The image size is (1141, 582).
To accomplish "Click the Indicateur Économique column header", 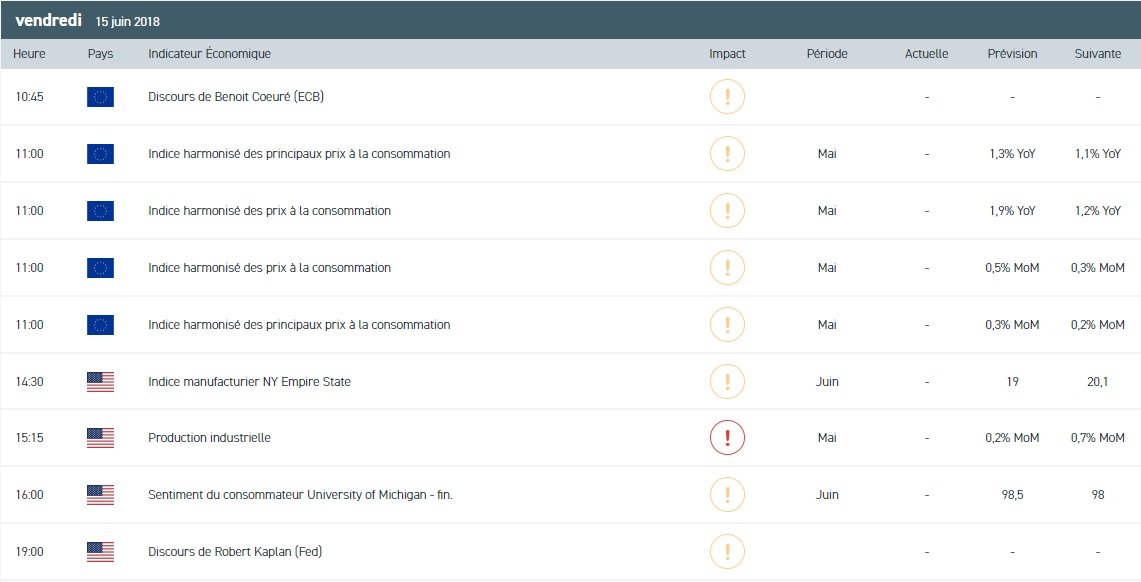I will click(x=209, y=54).
